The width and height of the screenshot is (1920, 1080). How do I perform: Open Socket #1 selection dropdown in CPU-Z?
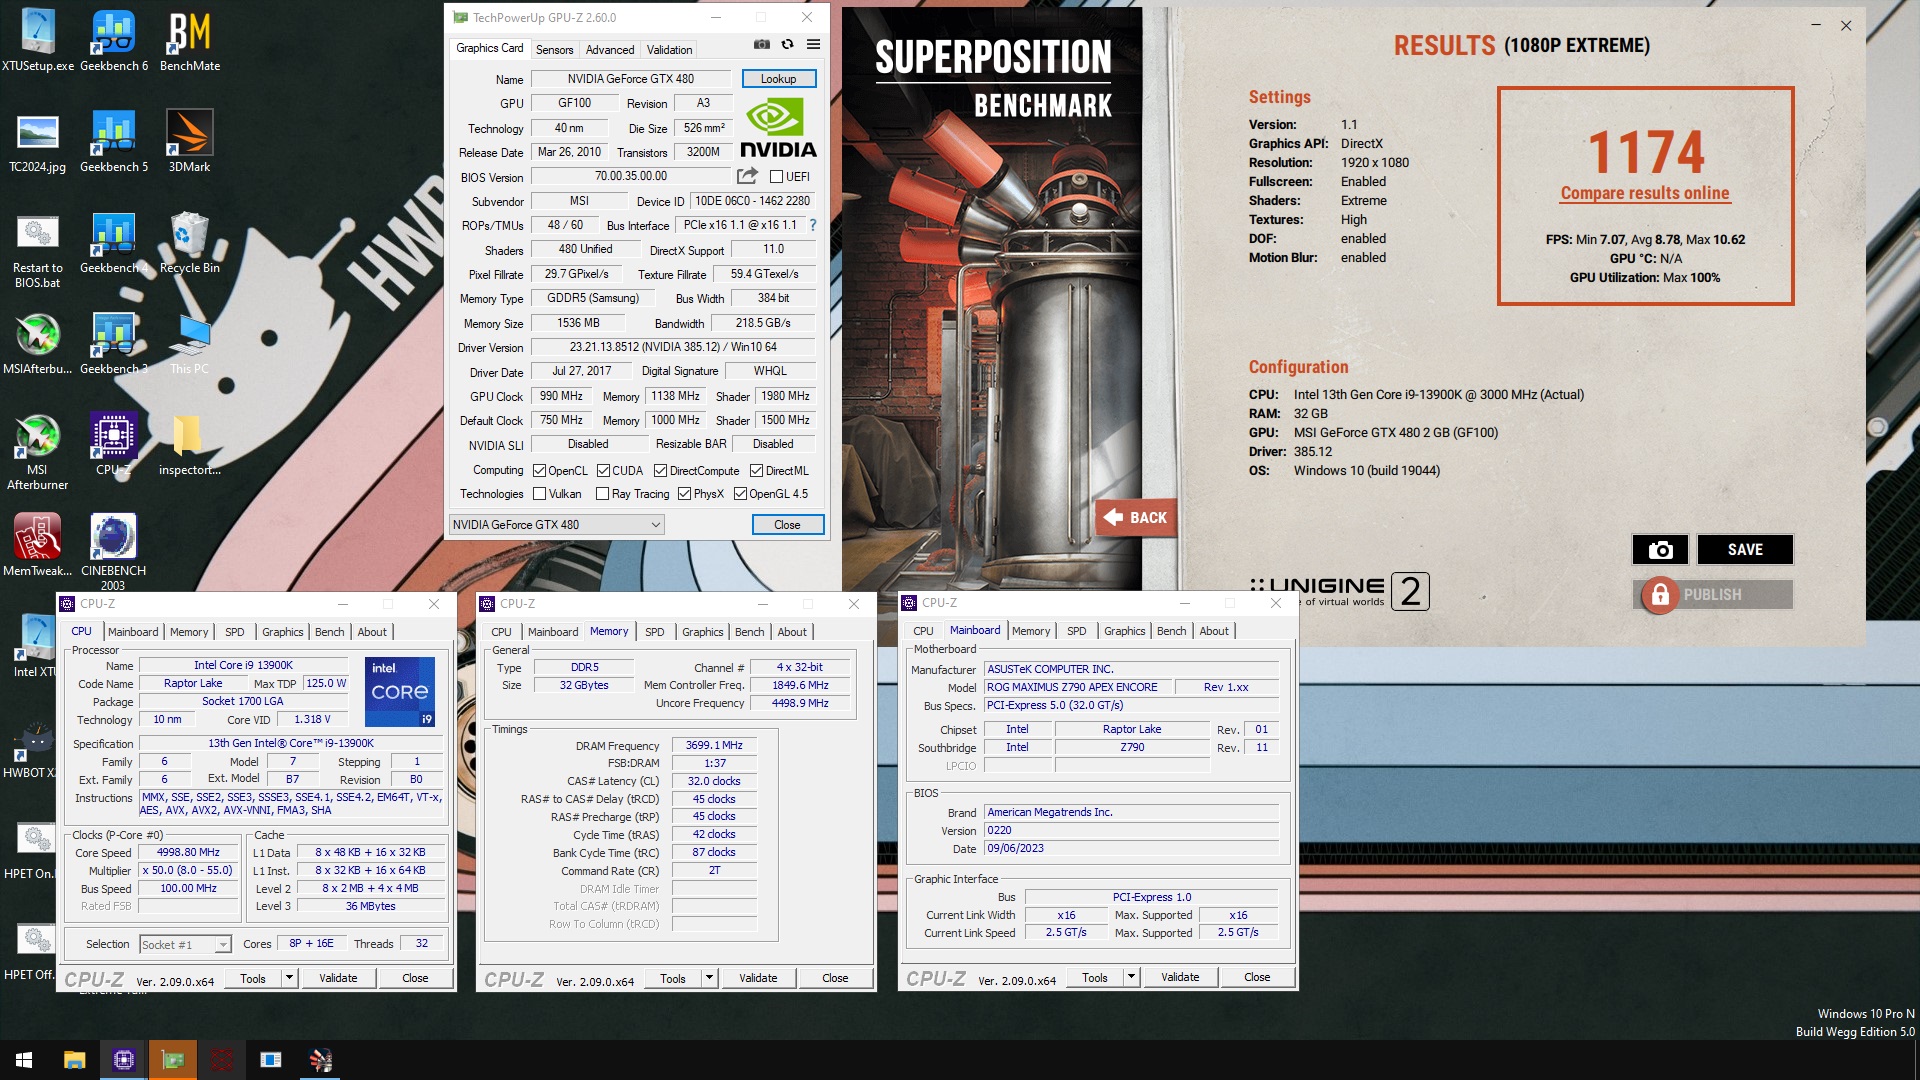pyautogui.click(x=186, y=945)
